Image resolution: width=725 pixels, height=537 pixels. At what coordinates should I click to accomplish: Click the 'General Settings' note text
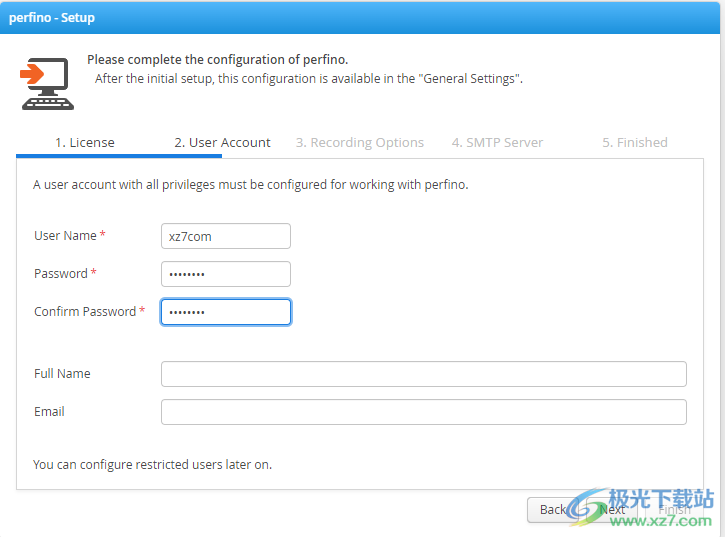pos(309,79)
